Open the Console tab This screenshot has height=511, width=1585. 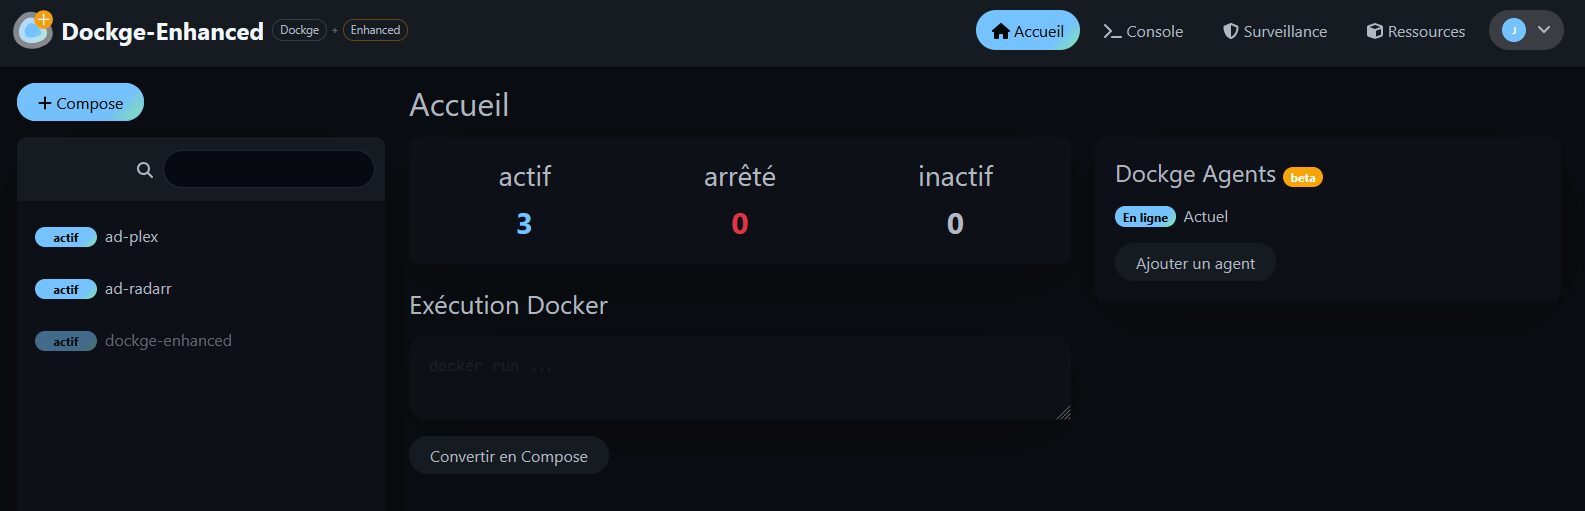pos(1143,31)
